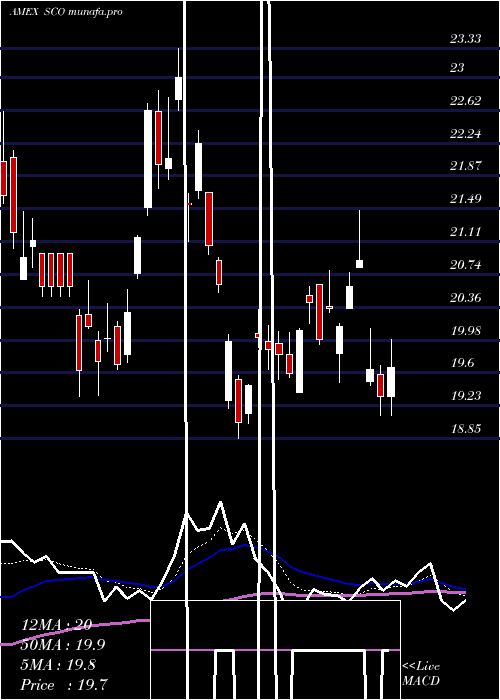Click the last white candlestick near 19.6
The width and height of the screenshot is (500, 700).
point(391,382)
